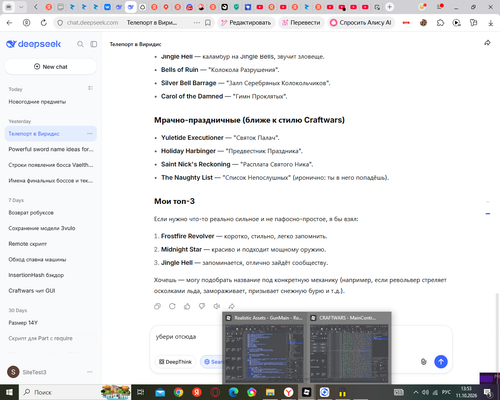Open the 'Размер 14Y' chat

click(x=51, y=323)
